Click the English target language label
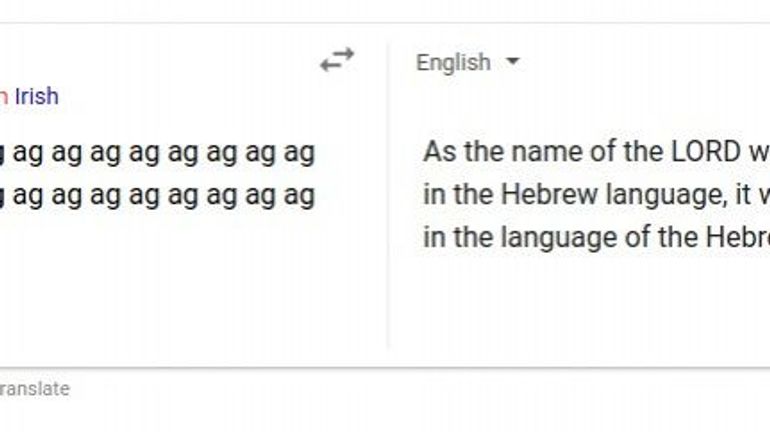 click(453, 62)
